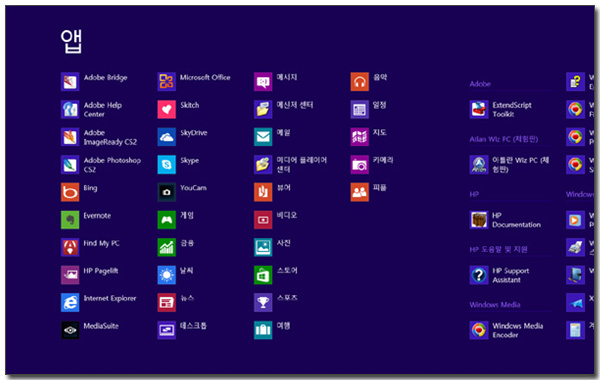Open the Bing app tile
Image resolution: width=600 pixels, height=380 pixels.
coord(70,192)
